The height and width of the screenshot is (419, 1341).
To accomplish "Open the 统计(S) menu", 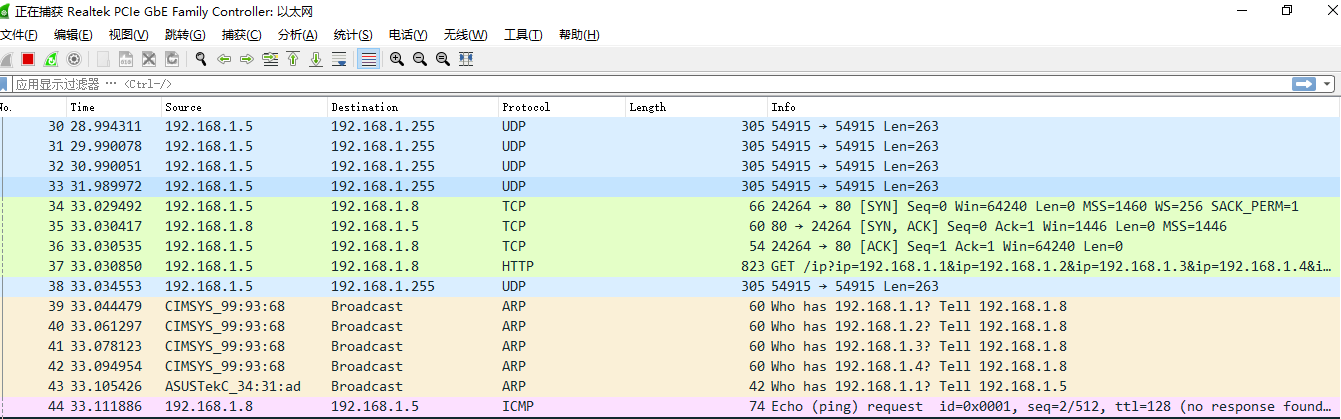I will (x=353, y=35).
